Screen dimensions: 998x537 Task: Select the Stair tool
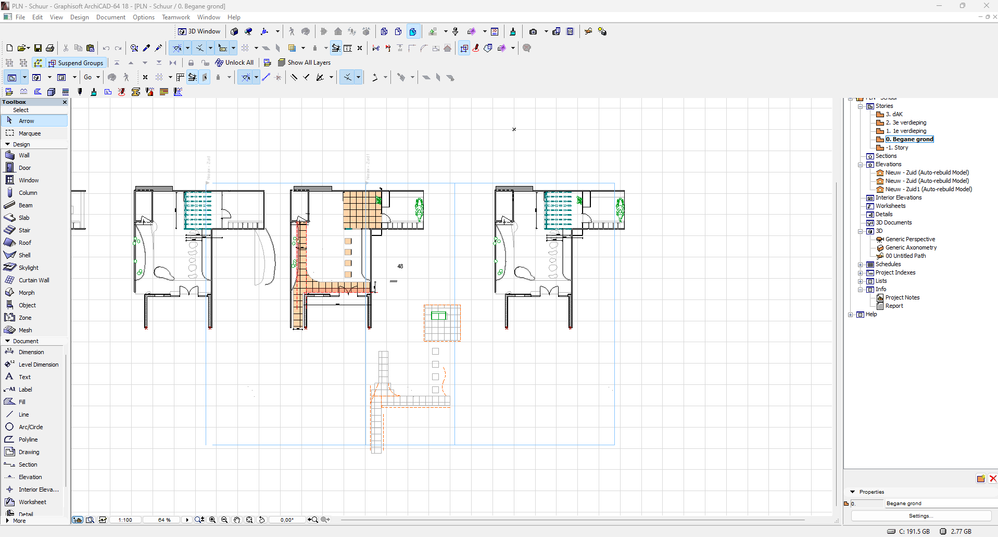click(x=25, y=230)
